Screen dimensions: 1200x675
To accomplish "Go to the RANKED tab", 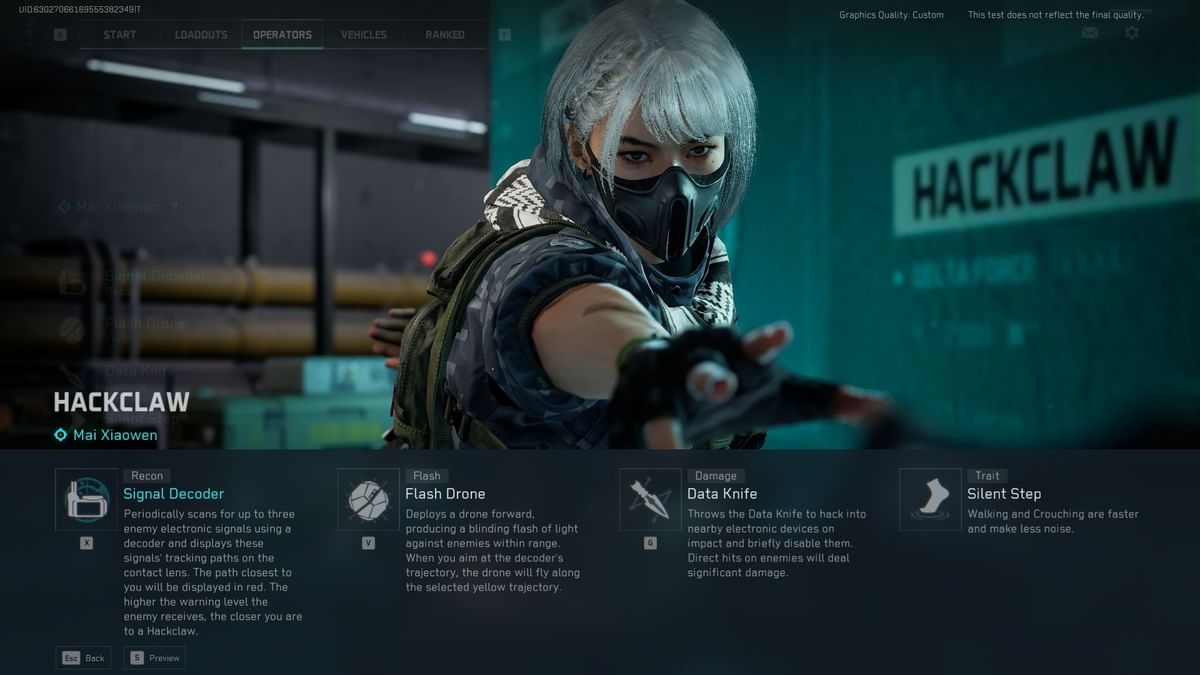I will tap(443, 34).
